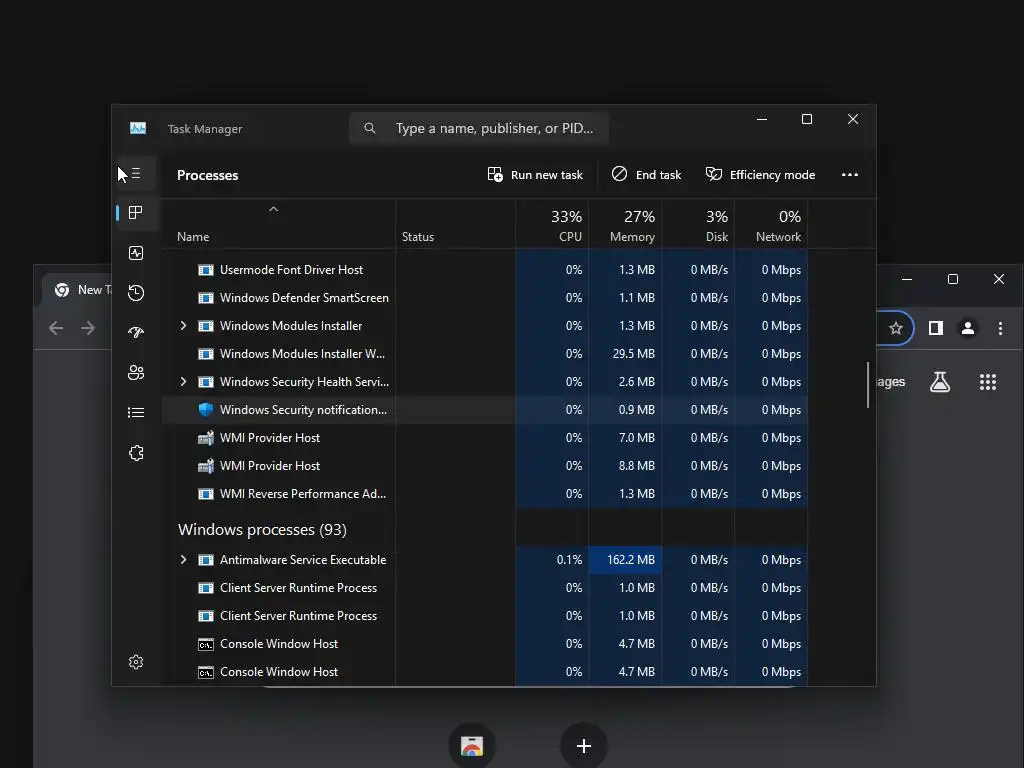
Task: Click Chrome back arrow
Action: coord(56,328)
